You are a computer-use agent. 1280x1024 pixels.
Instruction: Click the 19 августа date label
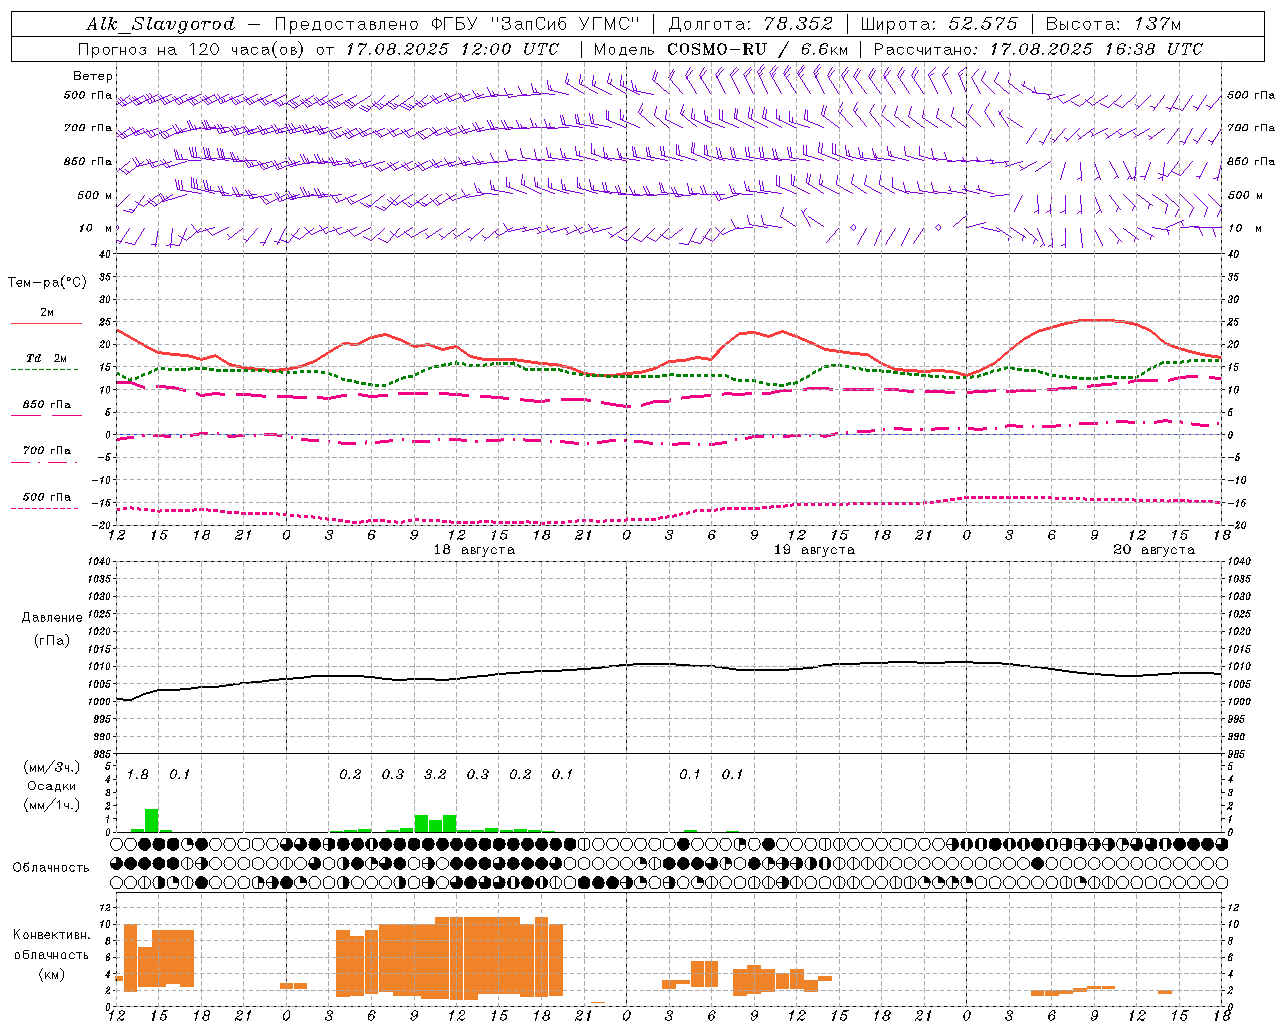814,550
